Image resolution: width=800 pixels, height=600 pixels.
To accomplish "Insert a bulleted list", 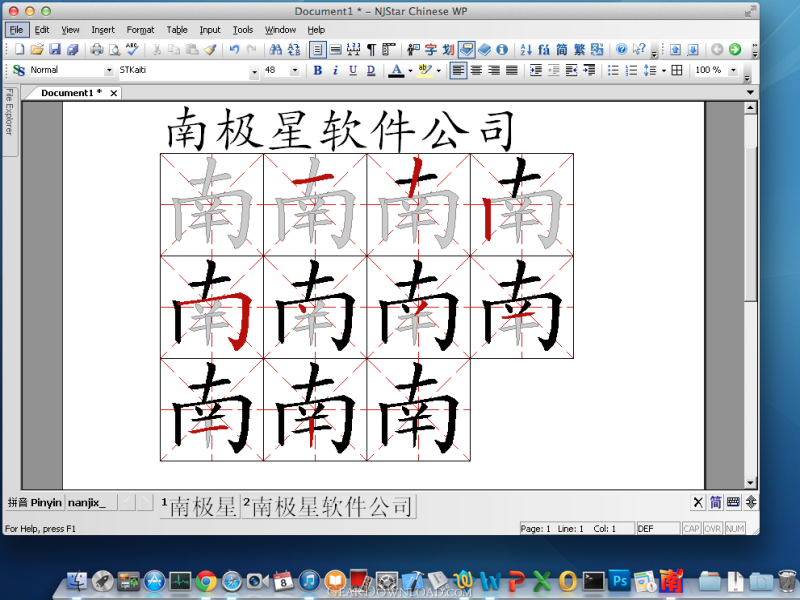I will [x=613, y=70].
